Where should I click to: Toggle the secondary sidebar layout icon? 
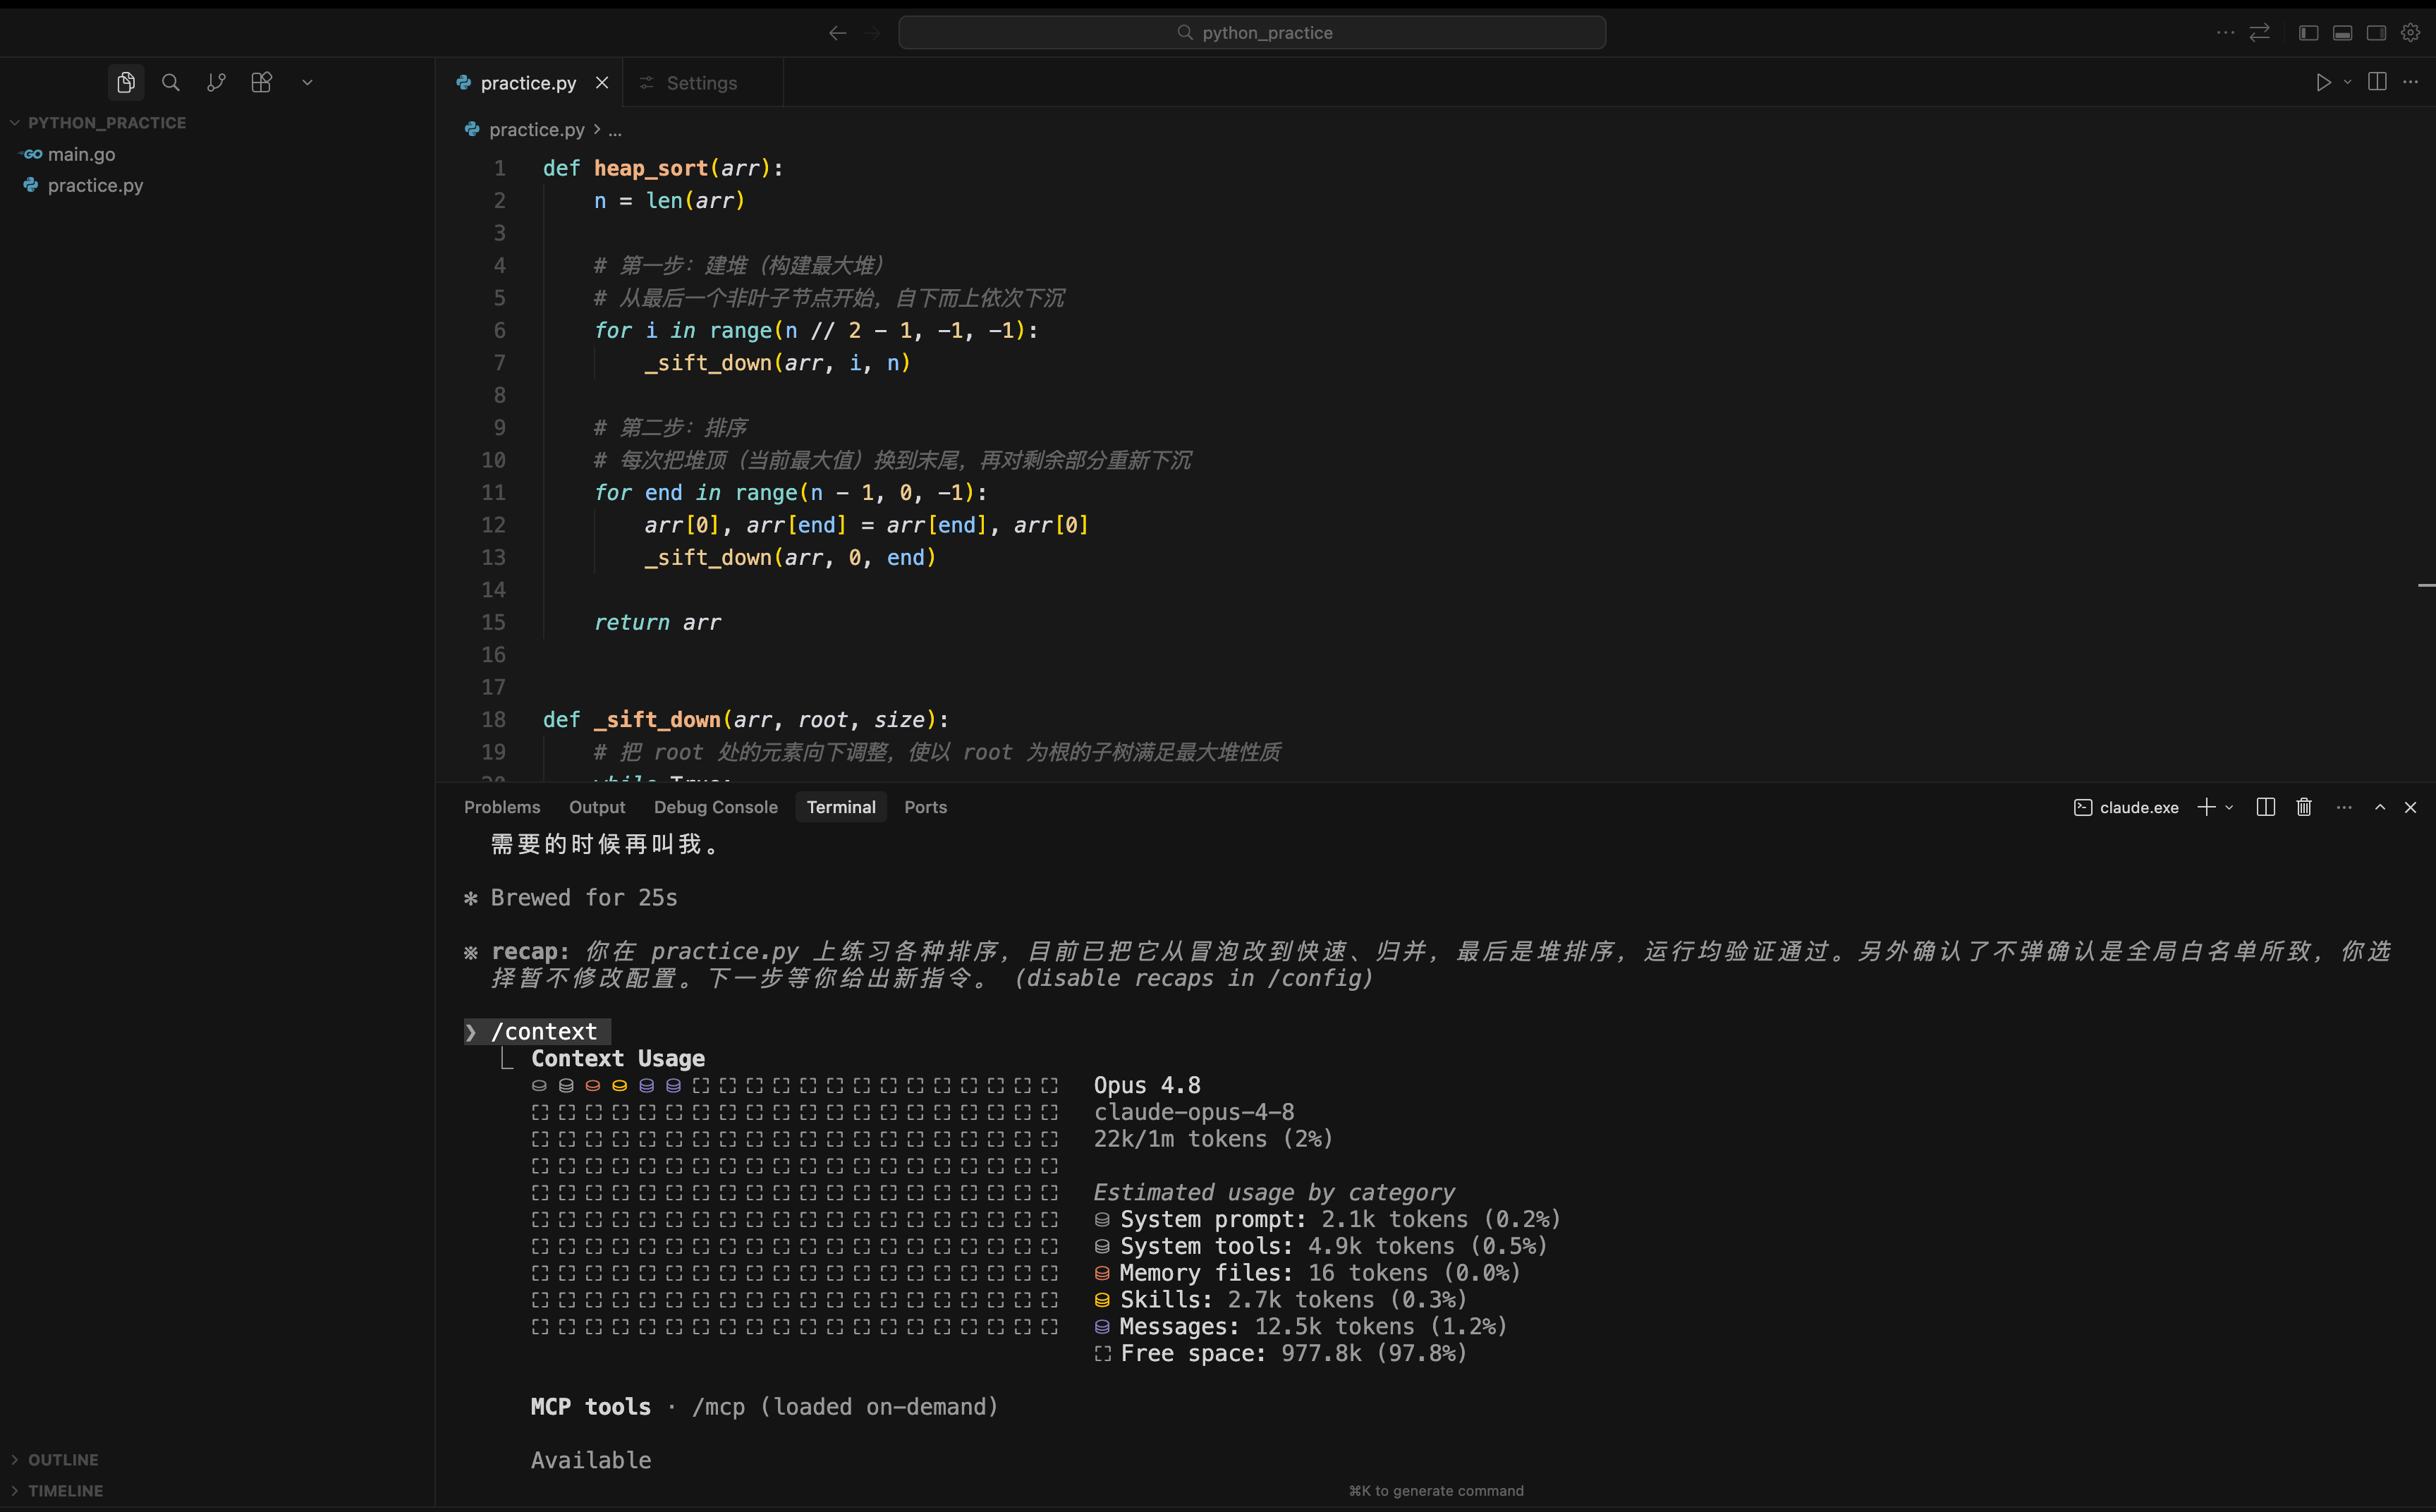(x=2377, y=33)
